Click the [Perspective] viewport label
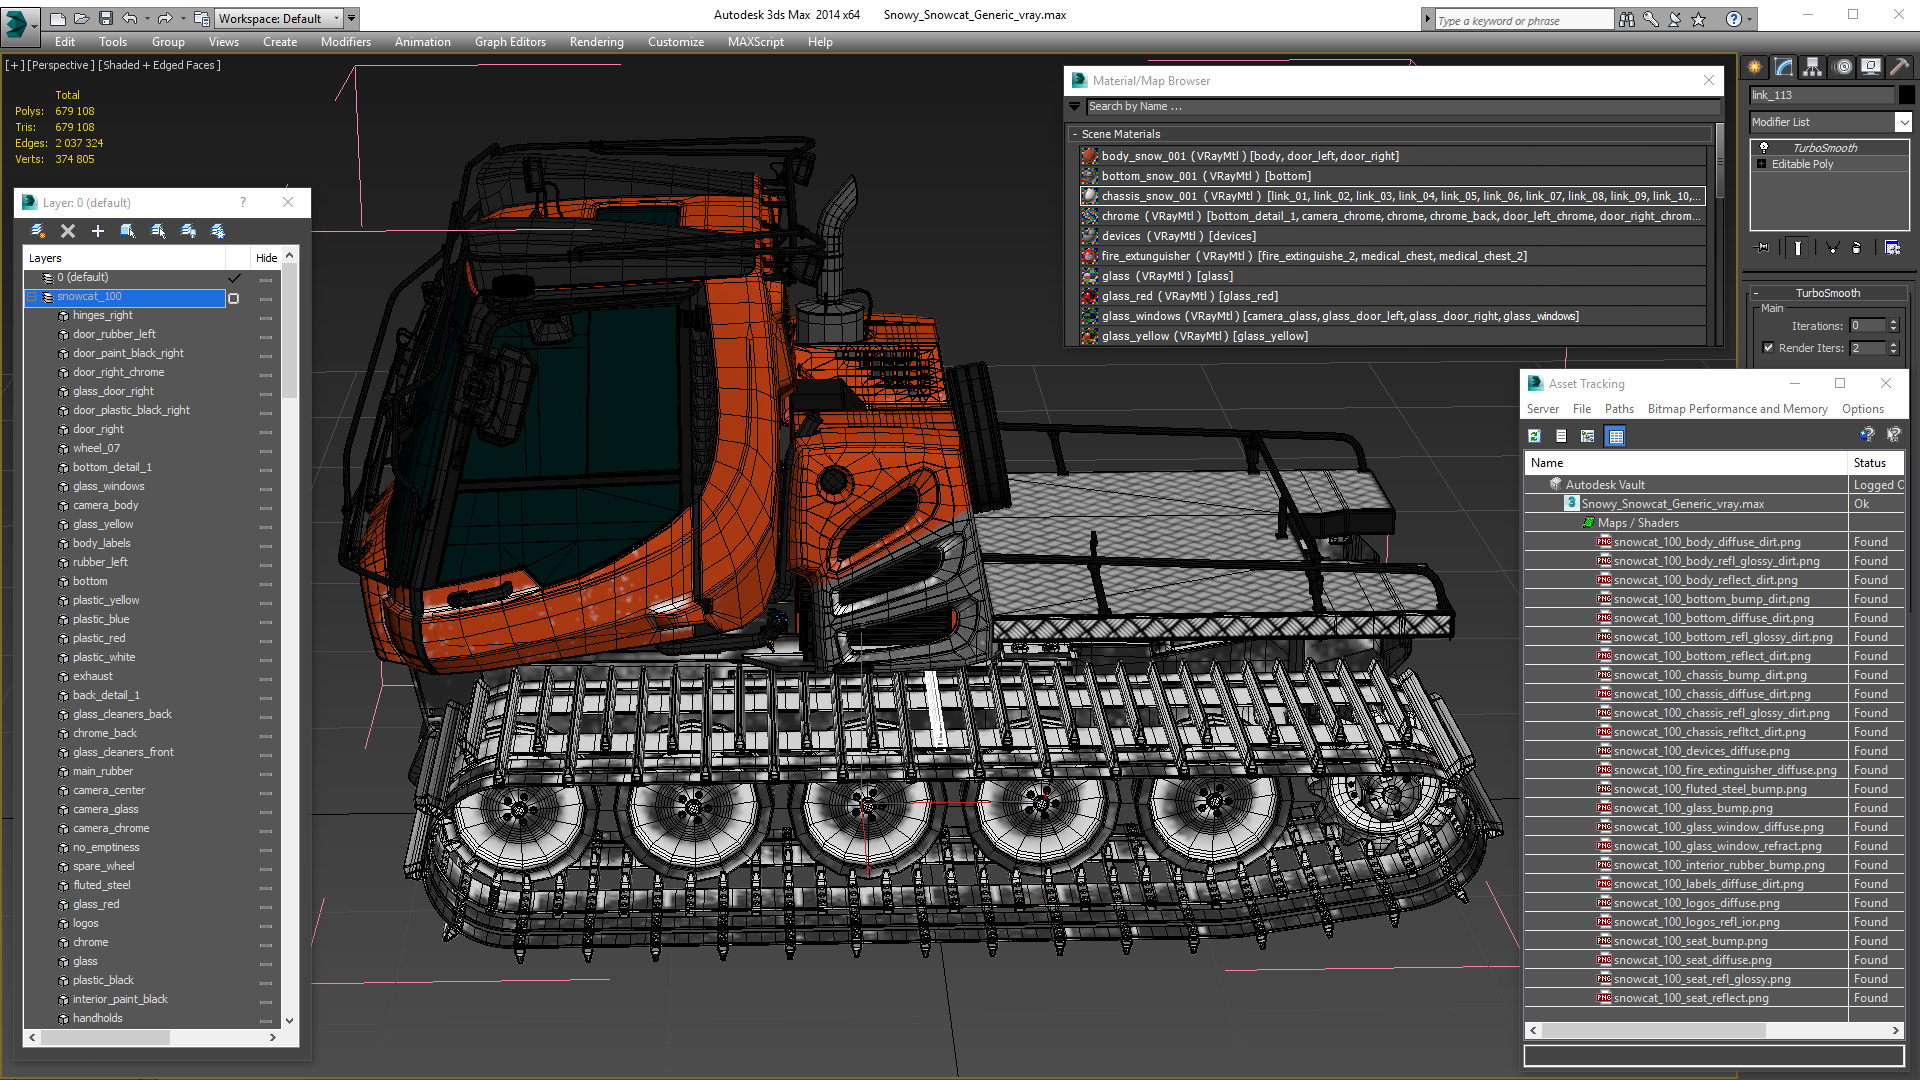The height and width of the screenshot is (1080, 1920). pyautogui.click(x=61, y=65)
